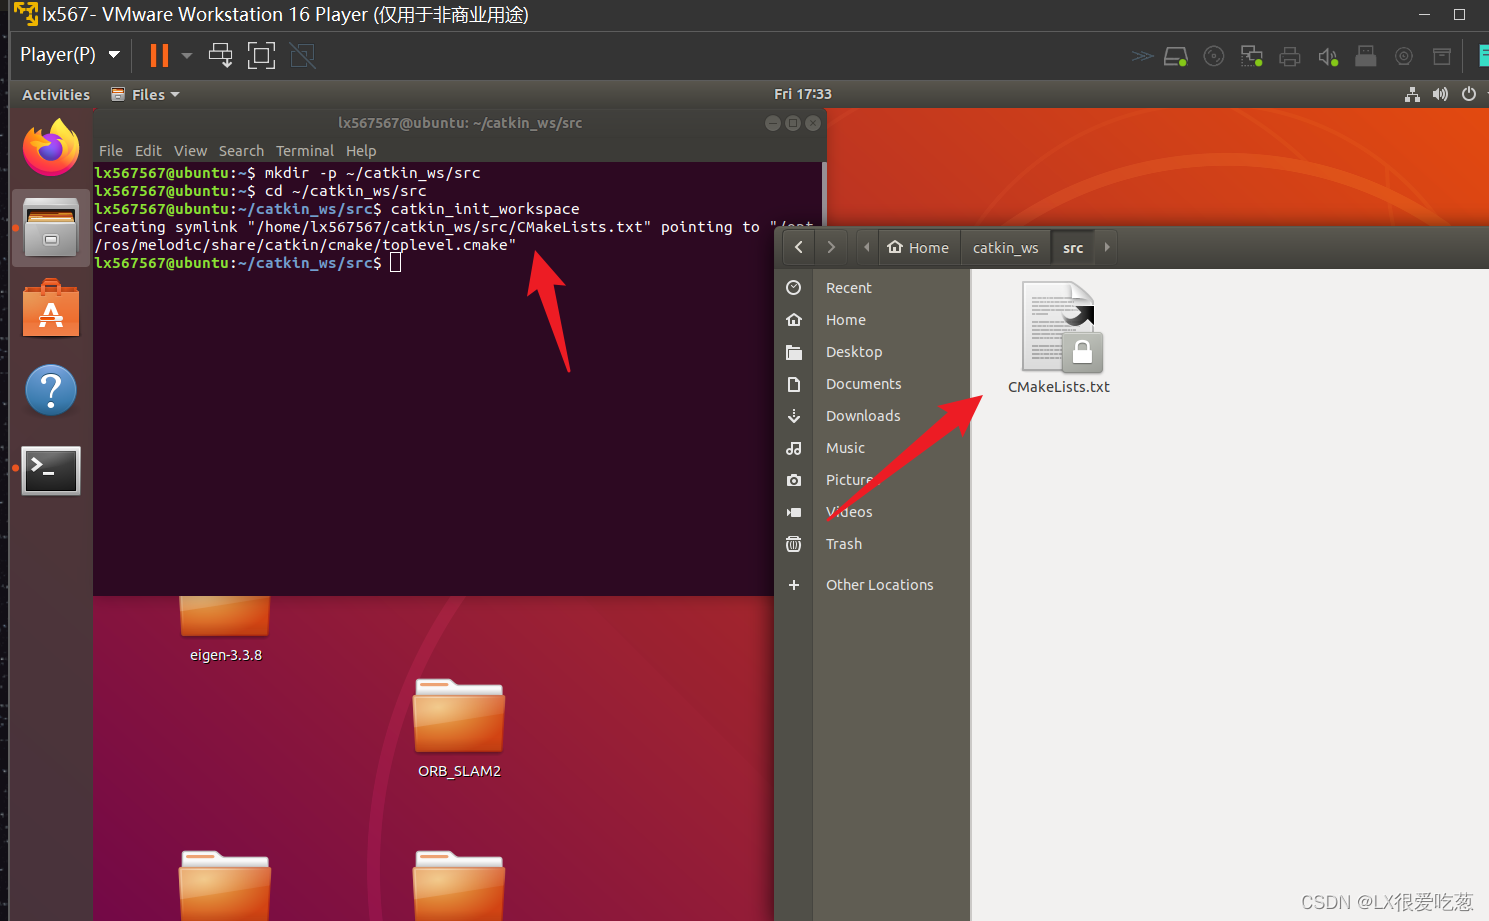Select the CMakeLists.txt file
The height and width of the screenshot is (921, 1489).
click(x=1060, y=338)
